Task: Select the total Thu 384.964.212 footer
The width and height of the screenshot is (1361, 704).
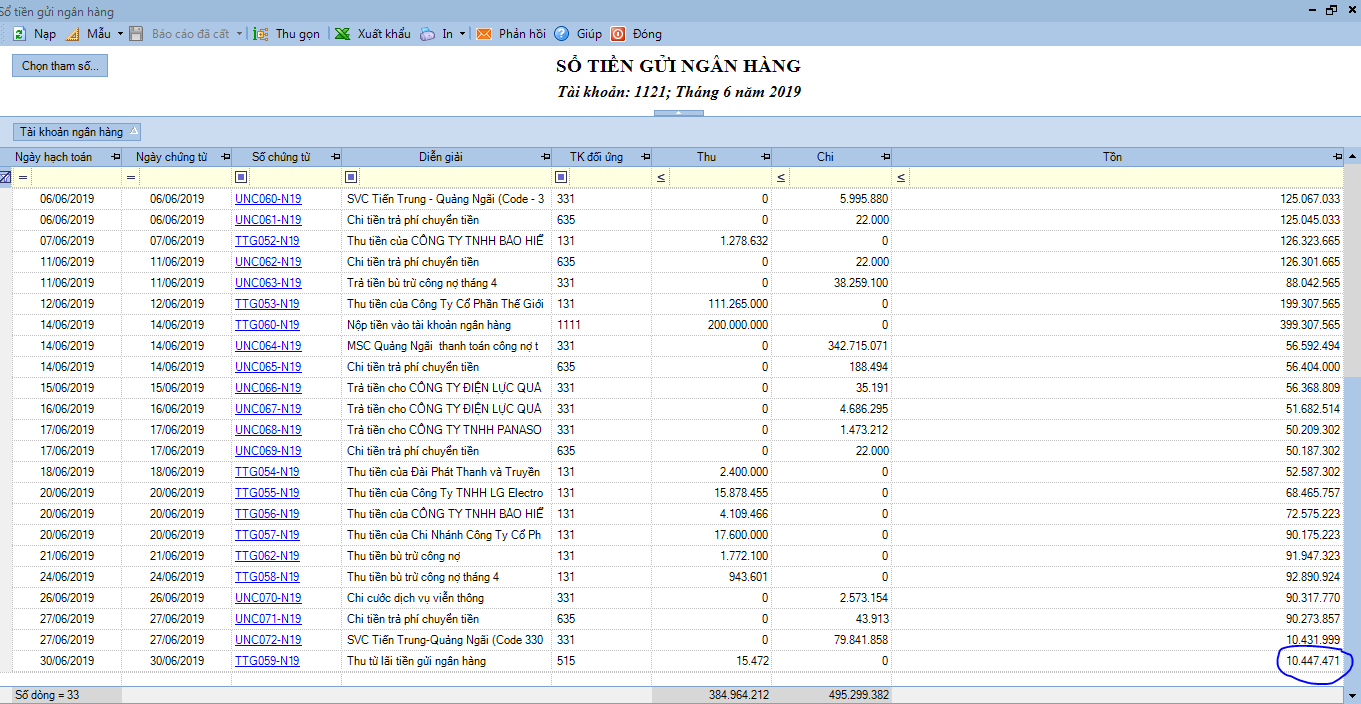Action: pos(712,695)
